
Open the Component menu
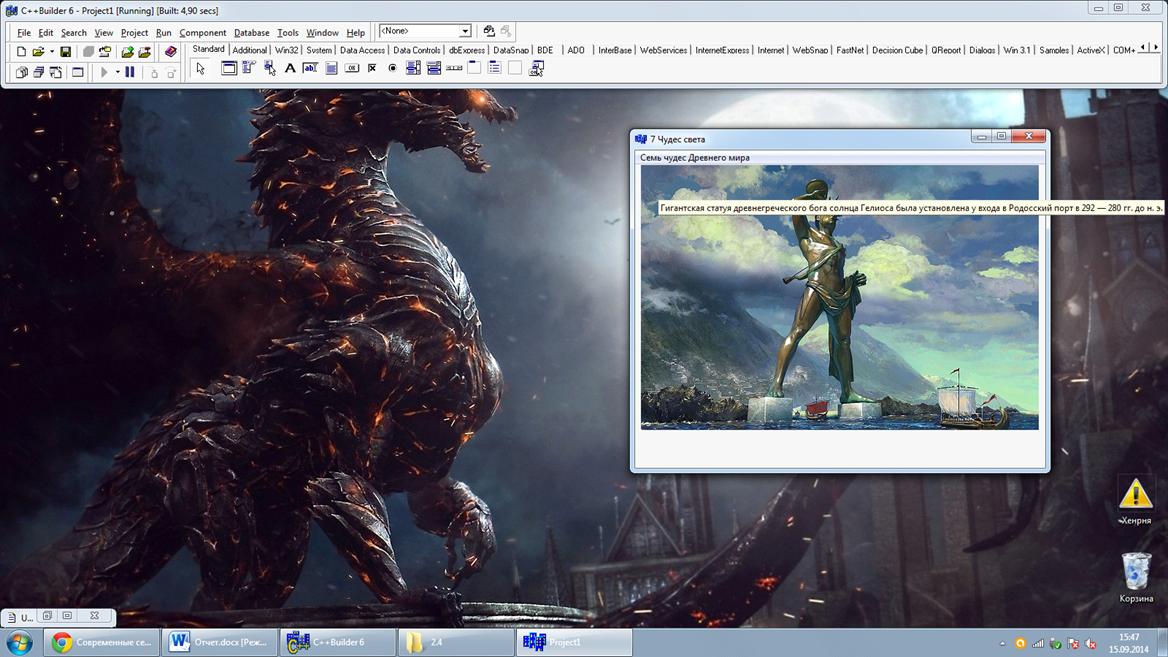click(x=202, y=33)
